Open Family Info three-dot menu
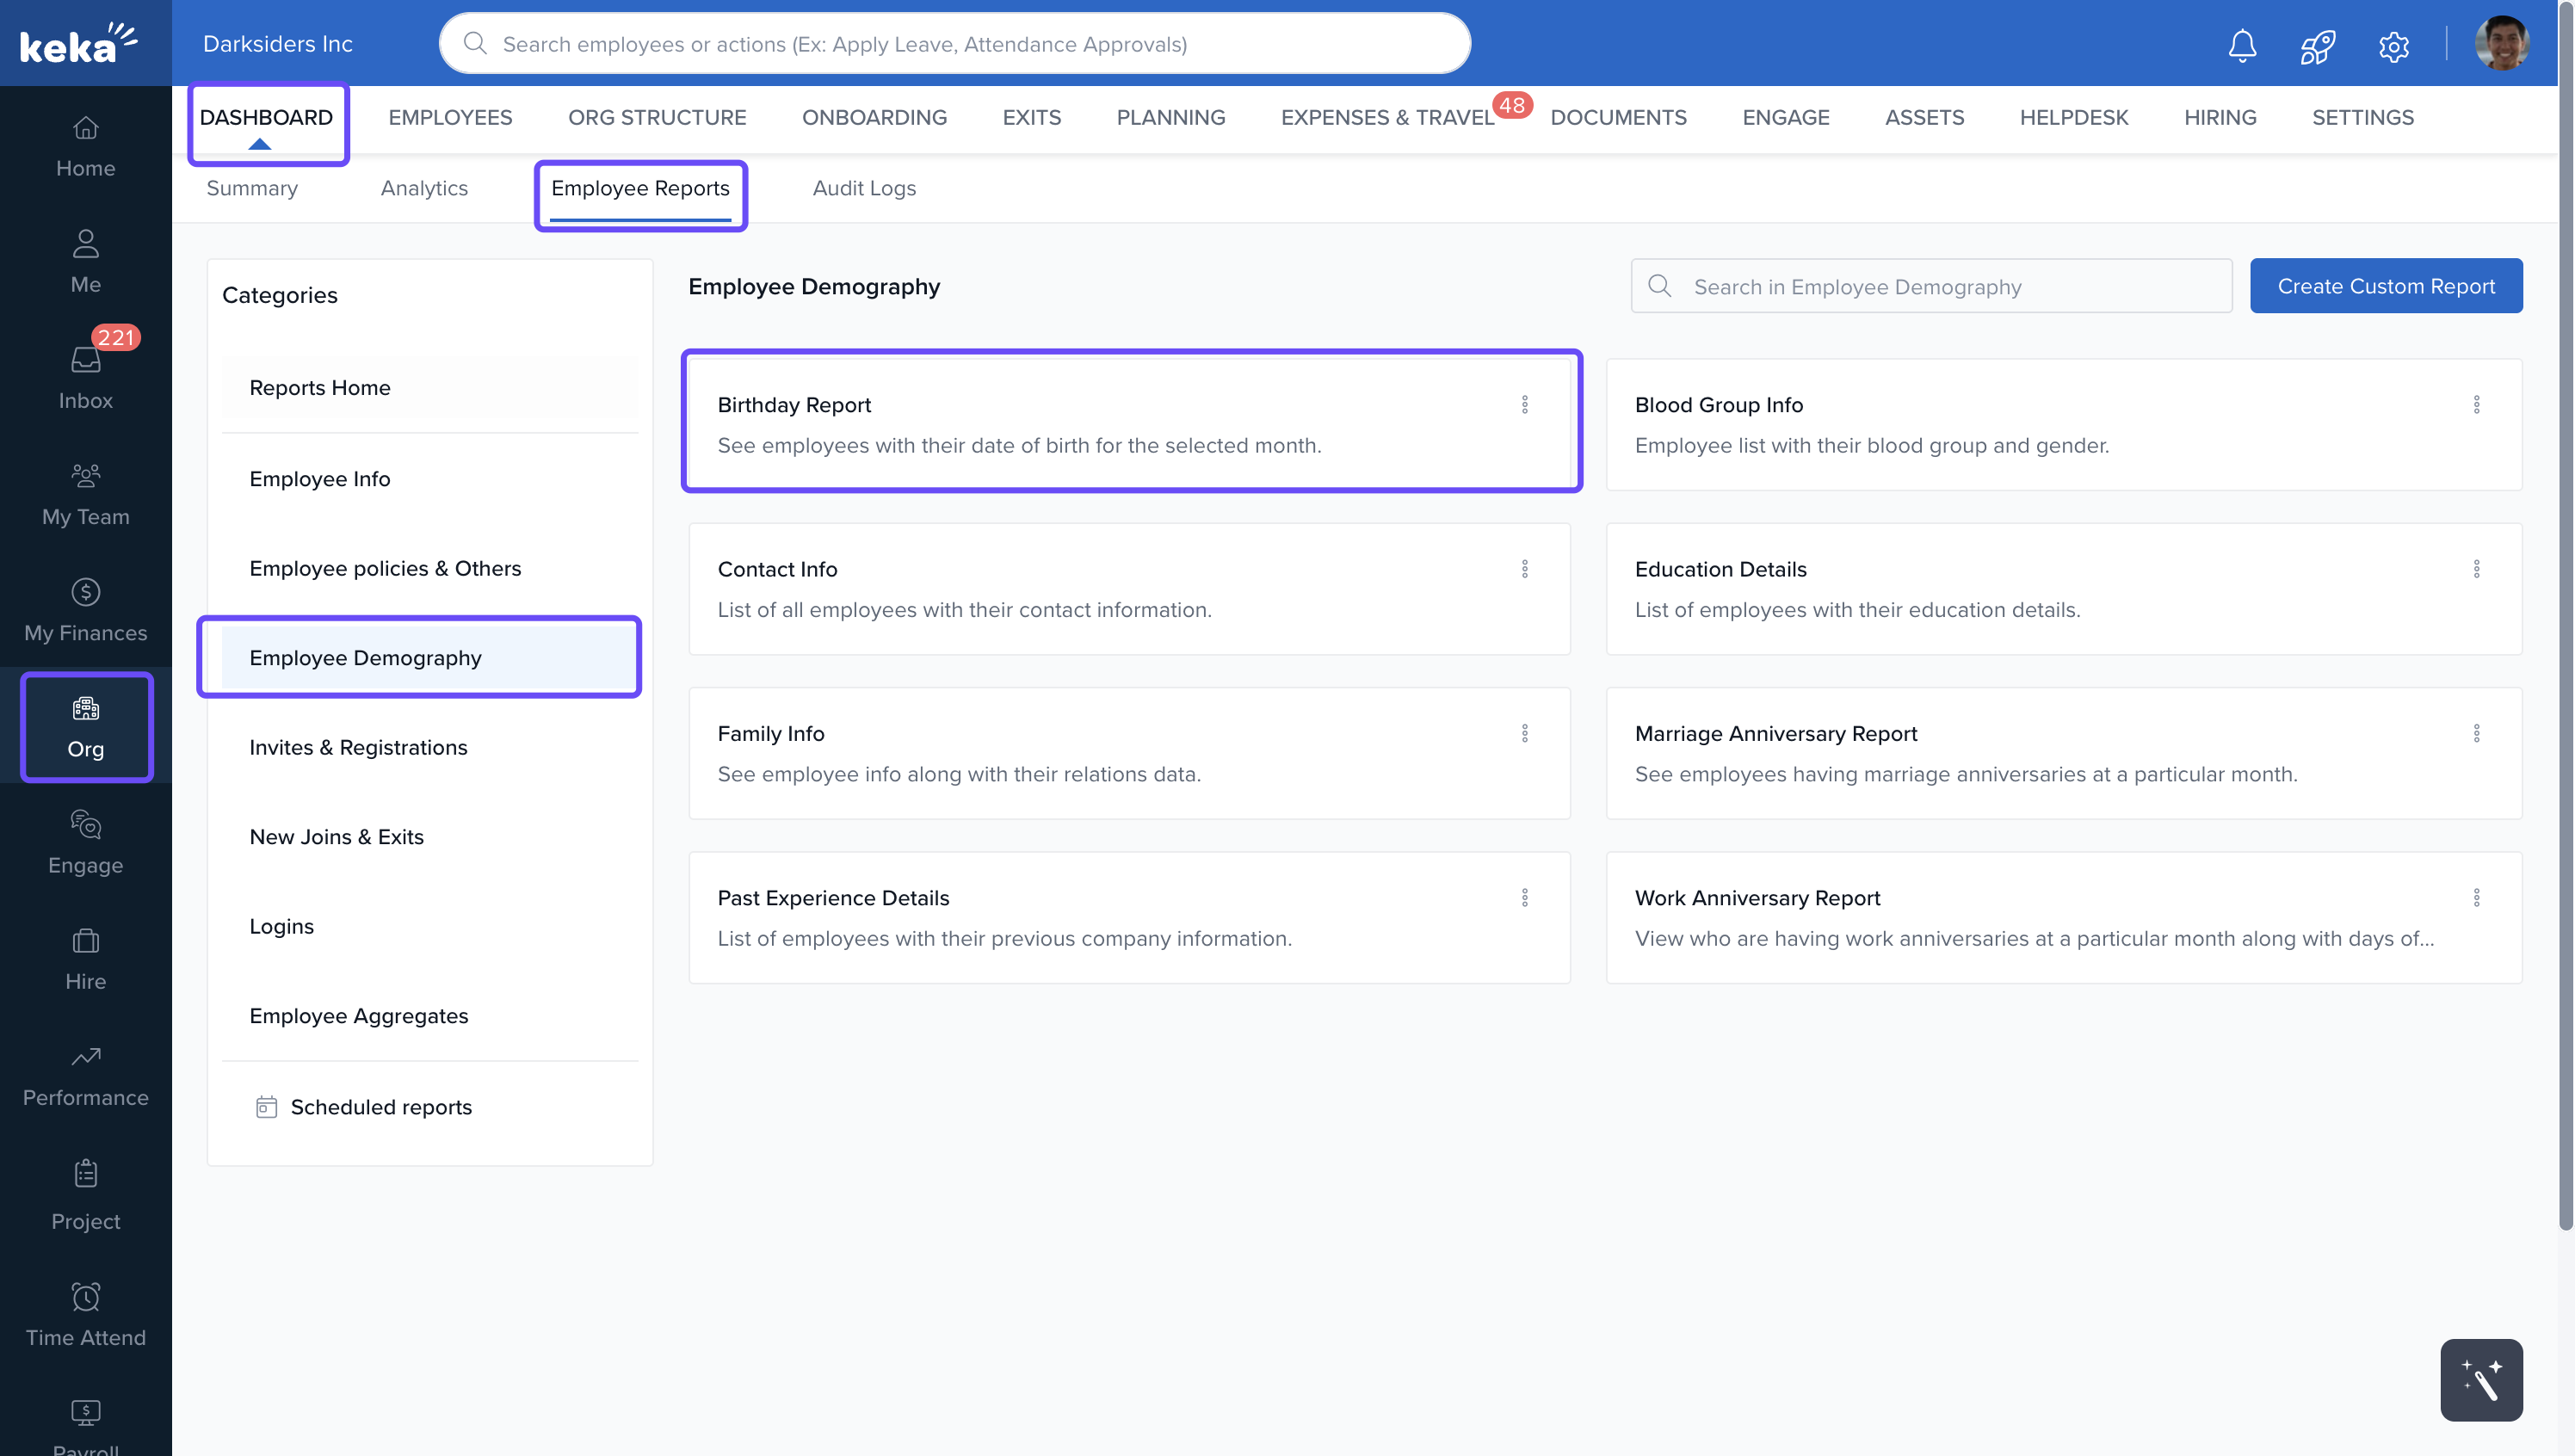 tap(1524, 733)
